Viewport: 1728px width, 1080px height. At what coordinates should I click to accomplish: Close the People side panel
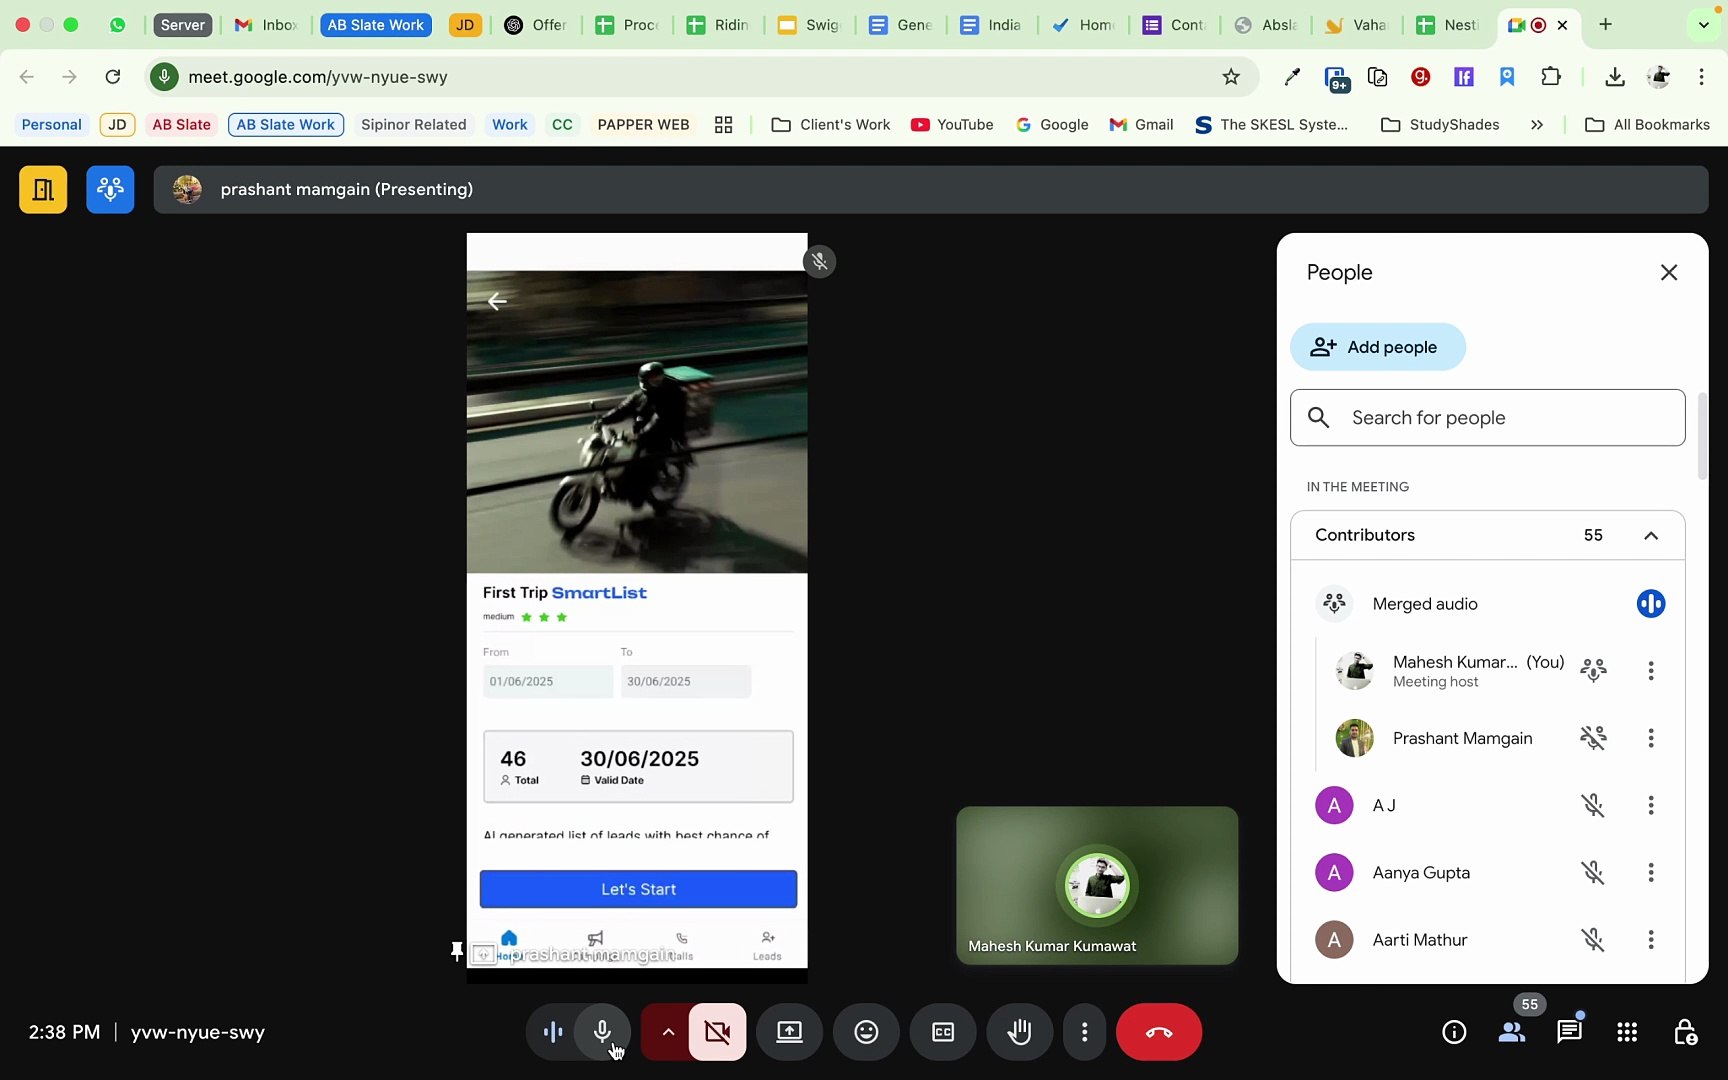(1669, 272)
